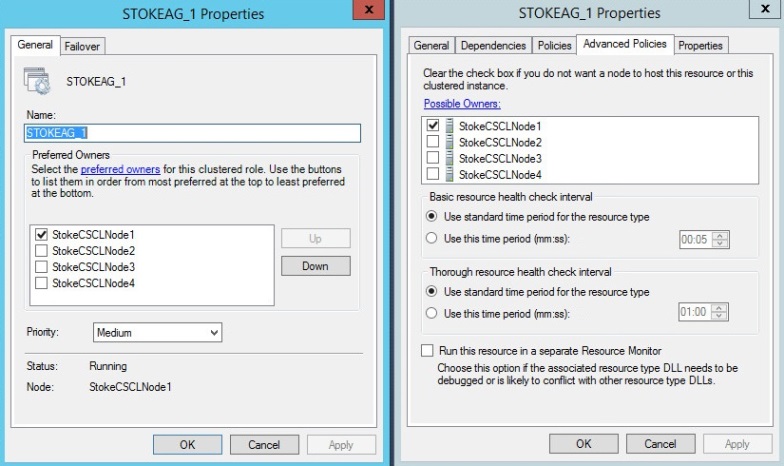Enable Run this resource in separate Resource Monitor
This screenshot has height=466, width=784.
click(429, 351)
